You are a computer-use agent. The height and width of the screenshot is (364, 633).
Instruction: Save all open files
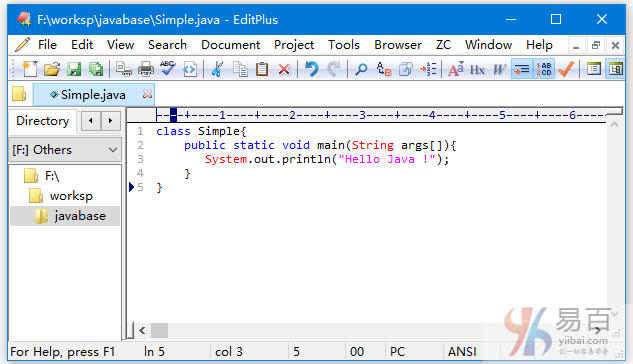(x=96, y=69)
